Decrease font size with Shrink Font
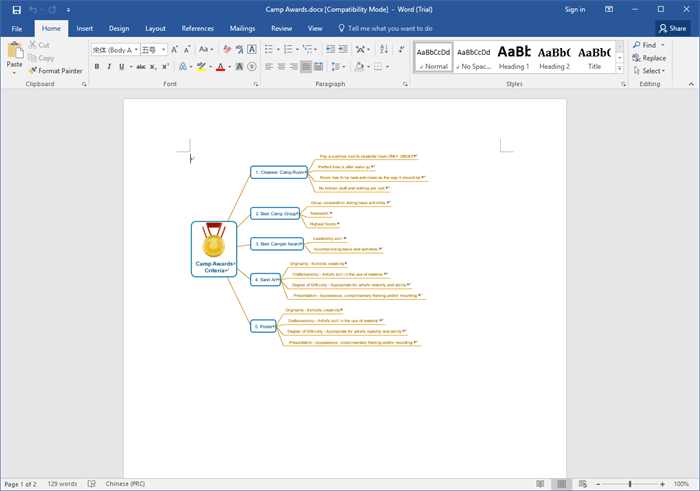 (x=187, y=50)
